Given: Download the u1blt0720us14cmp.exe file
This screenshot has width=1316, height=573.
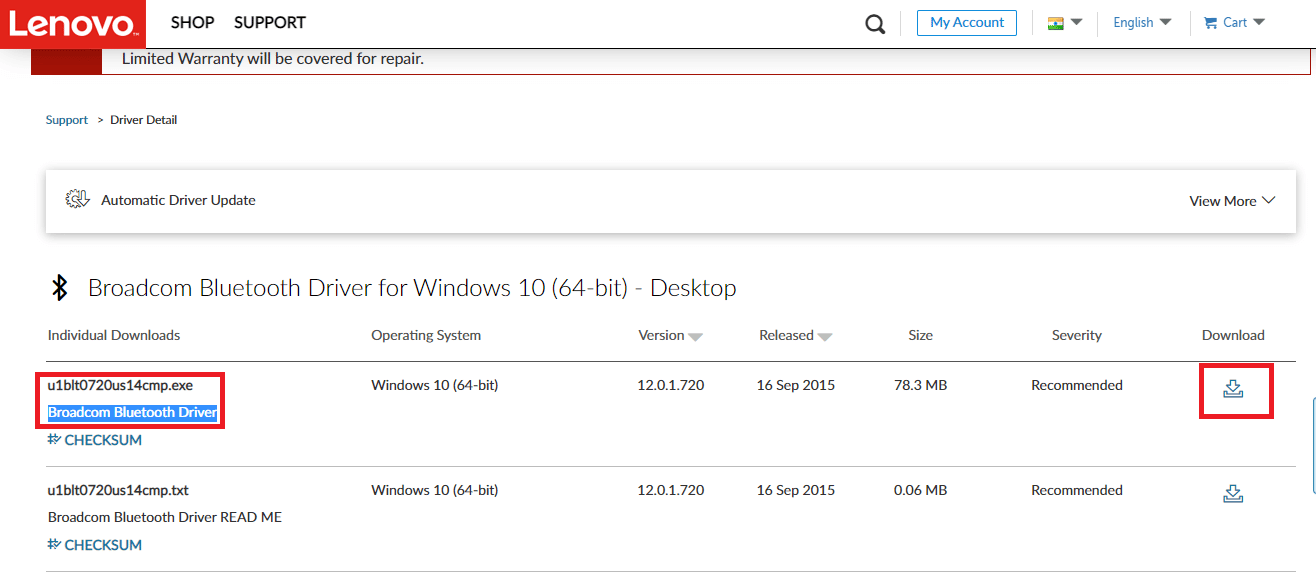Looking at the screenshot, I should [1233, 389].
